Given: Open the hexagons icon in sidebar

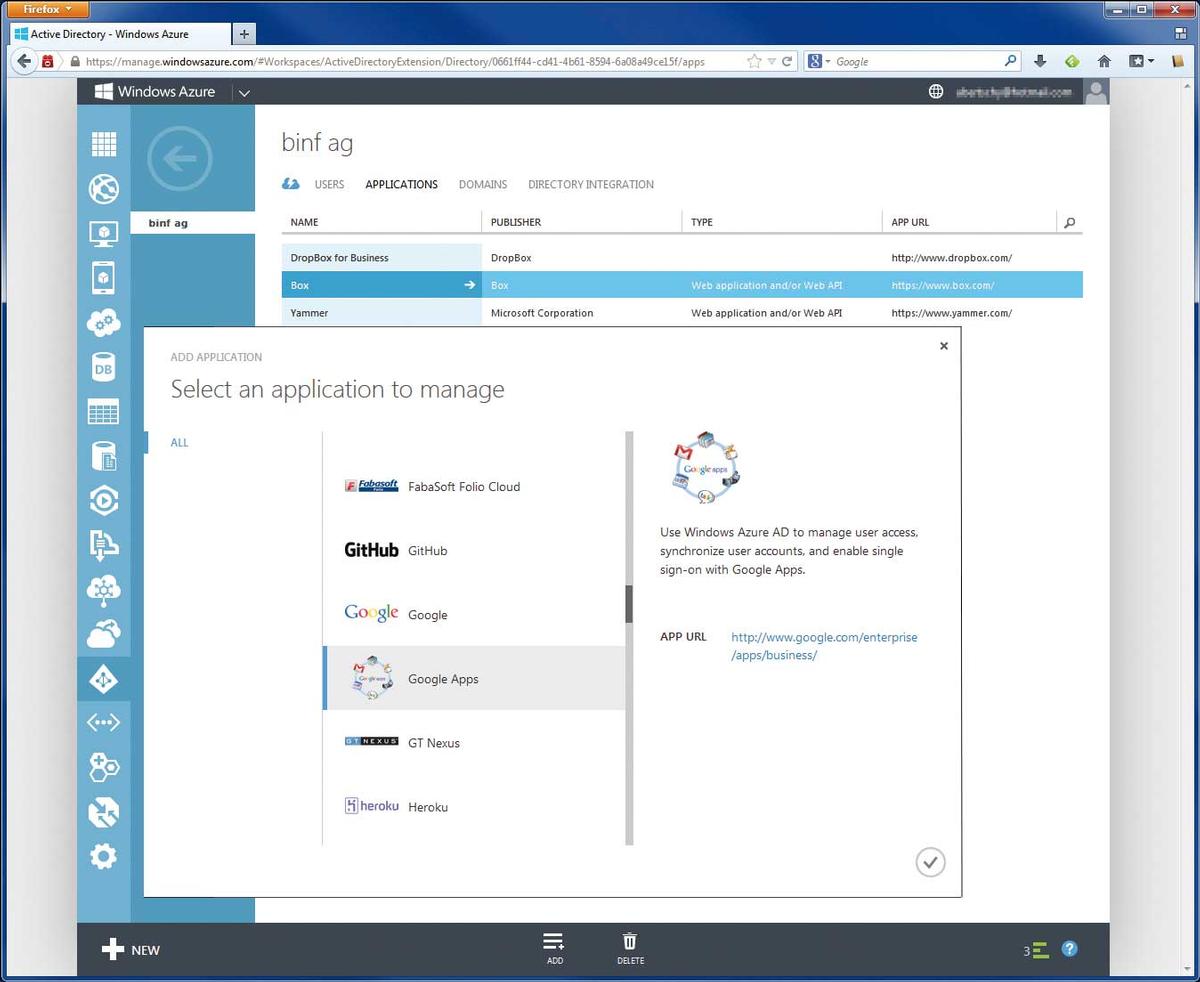Looking at the screenshot, I should click(x=104, y=767).
